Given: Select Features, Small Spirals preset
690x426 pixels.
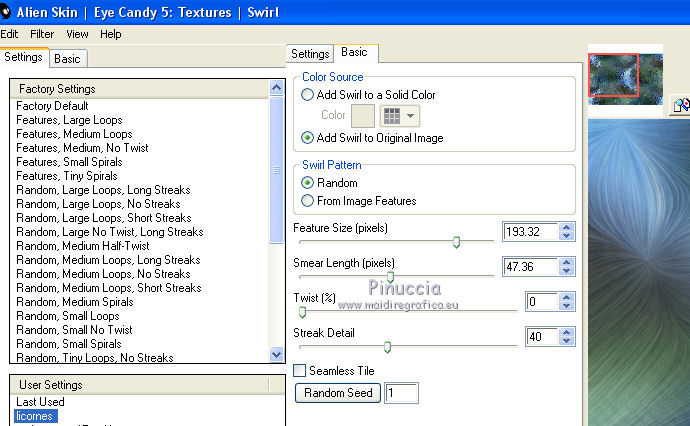Looking at the screenshot, I should (x=69, y=162).
